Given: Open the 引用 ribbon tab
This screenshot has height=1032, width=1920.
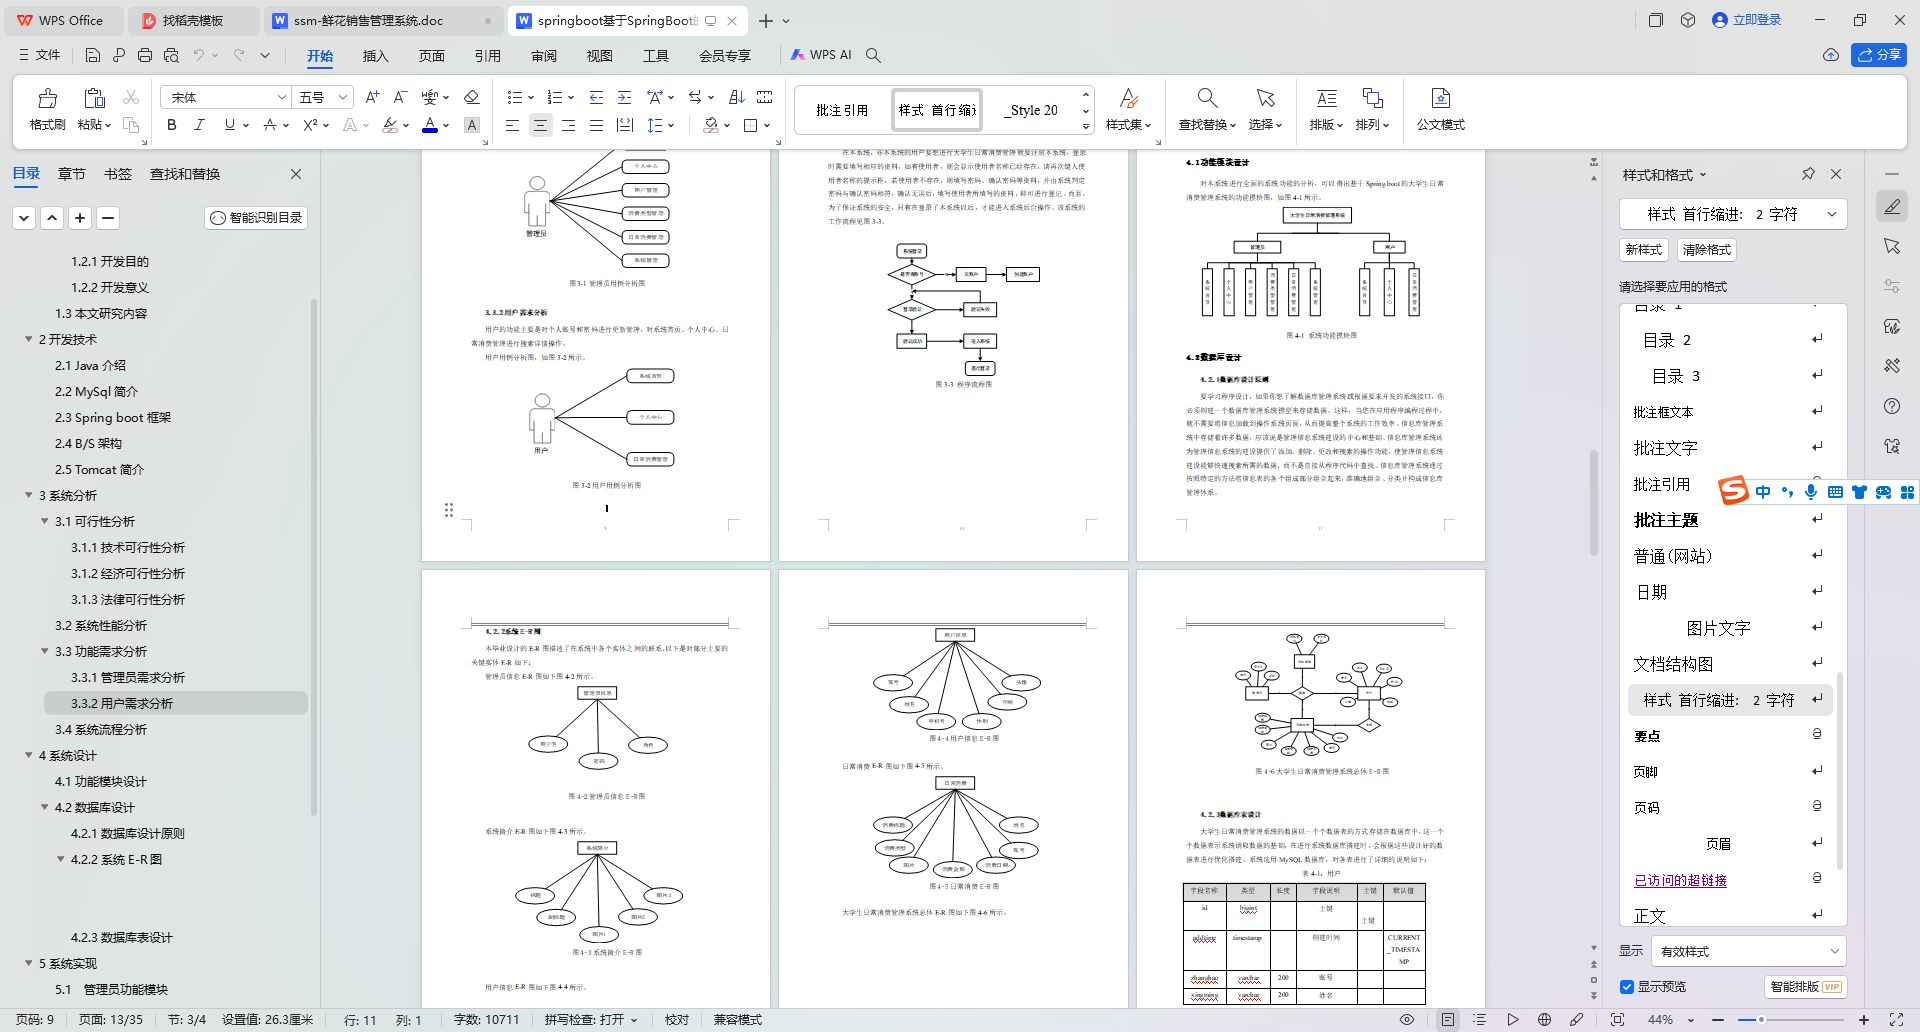Looking at the screenshot, I should pyautogui.click(x=487, y=55).
